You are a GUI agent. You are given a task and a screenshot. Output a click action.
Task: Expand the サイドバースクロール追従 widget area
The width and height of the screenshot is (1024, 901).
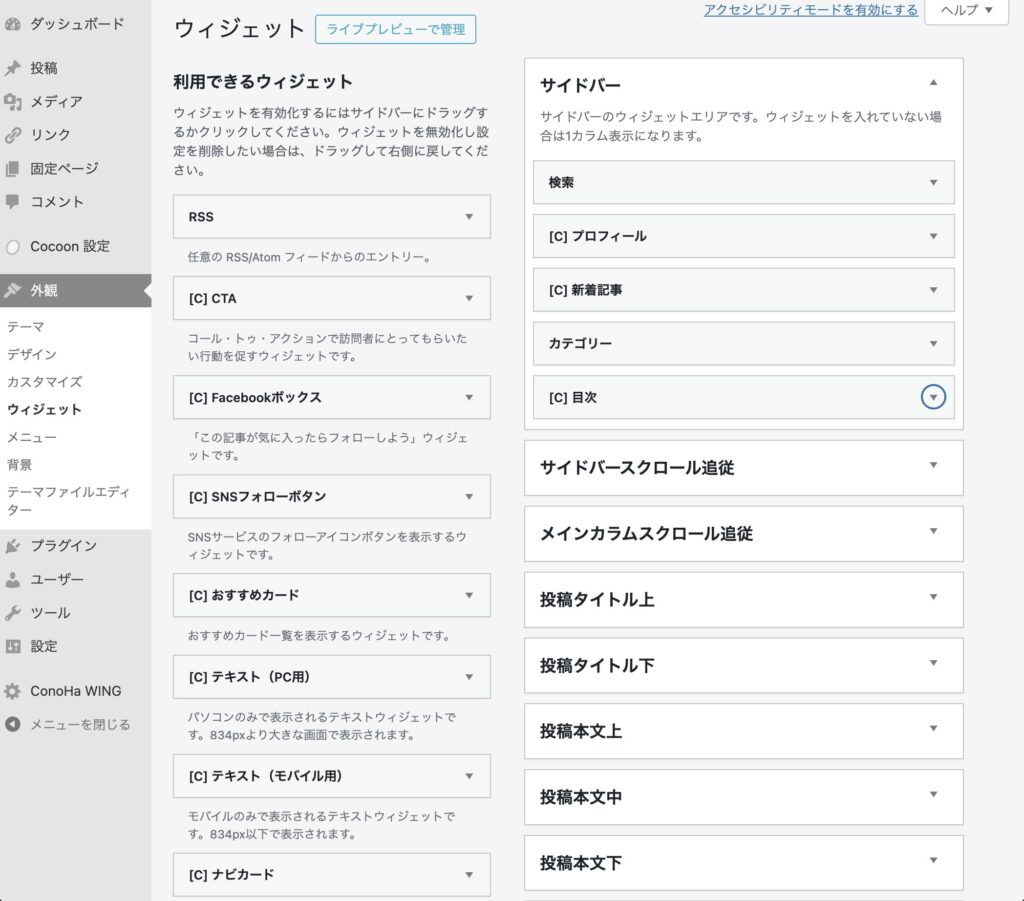(x=933, y=466)
